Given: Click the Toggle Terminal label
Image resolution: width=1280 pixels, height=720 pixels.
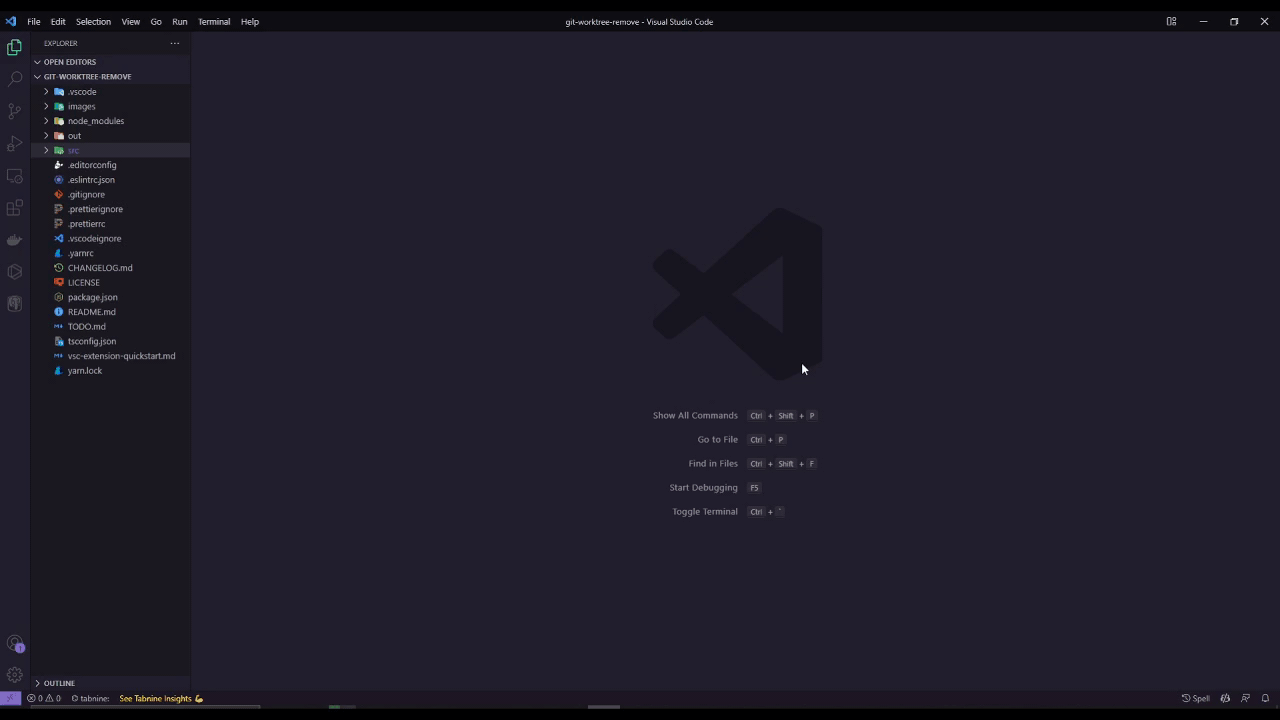Looking at the screenshot, I should tap(705, 511).
